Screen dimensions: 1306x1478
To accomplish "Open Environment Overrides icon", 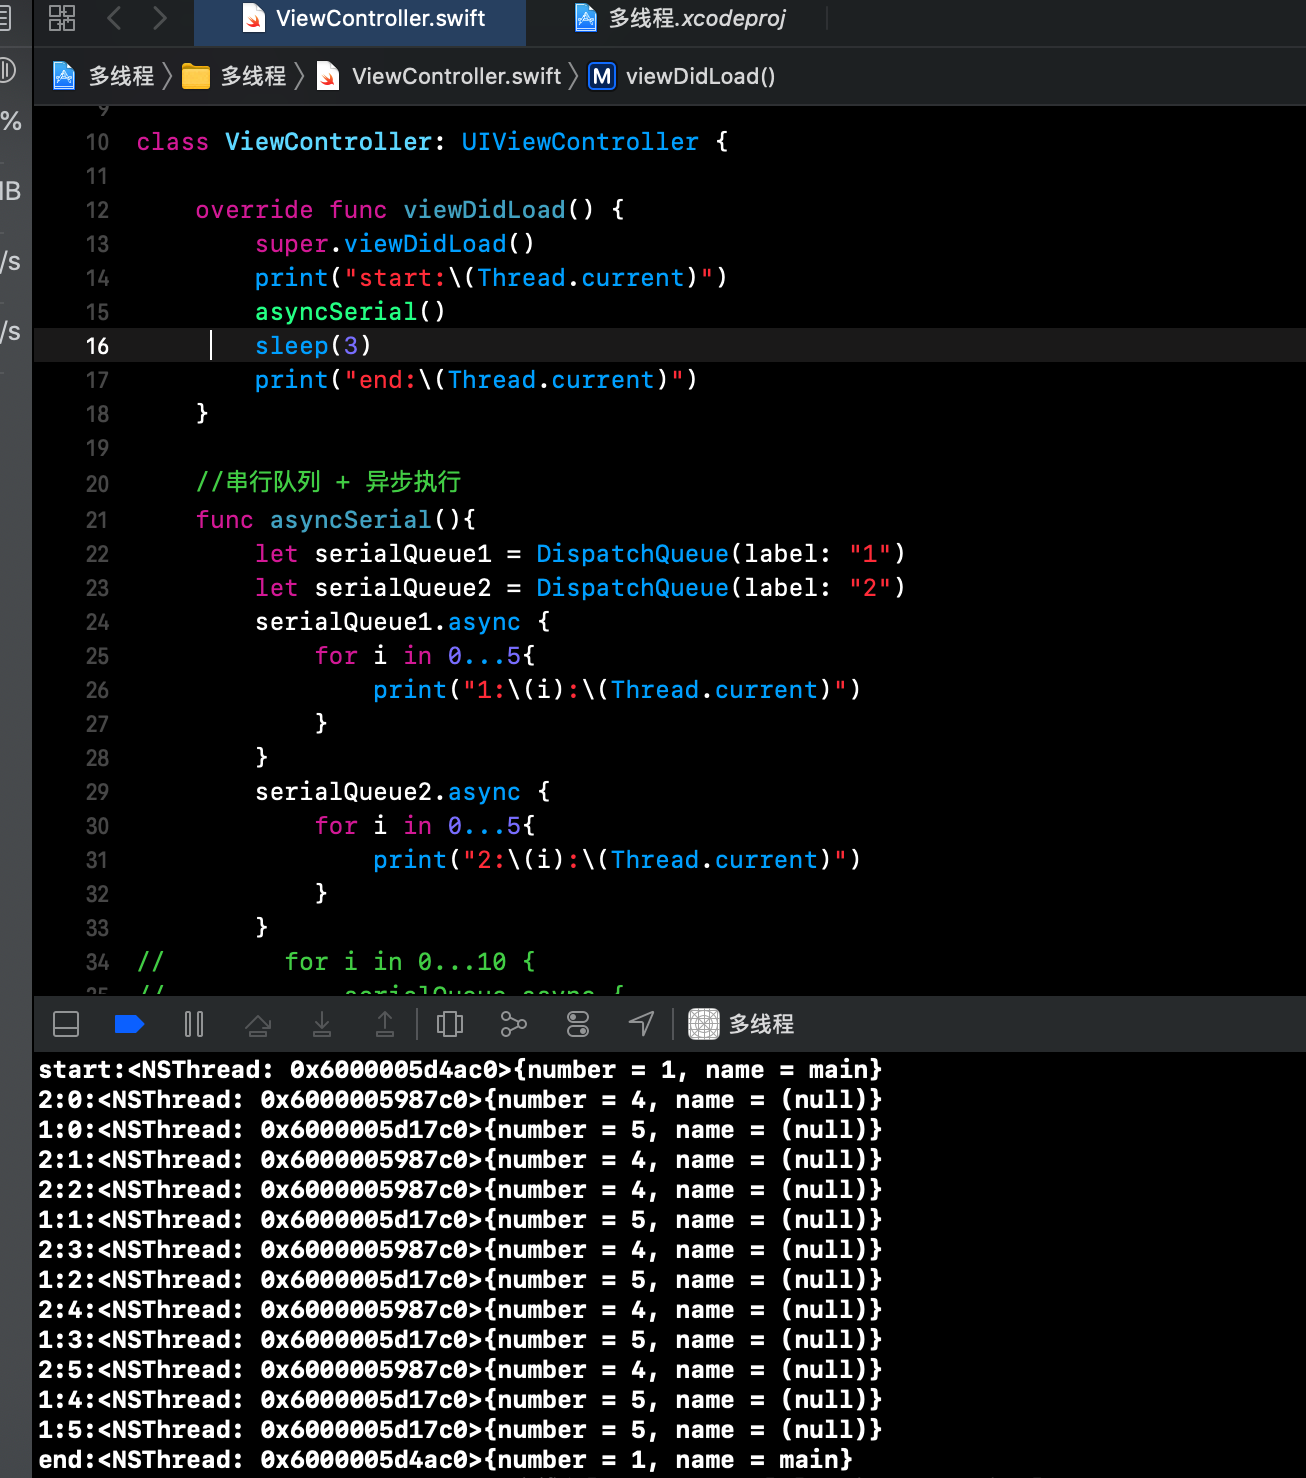I will tap(578, 1024).
